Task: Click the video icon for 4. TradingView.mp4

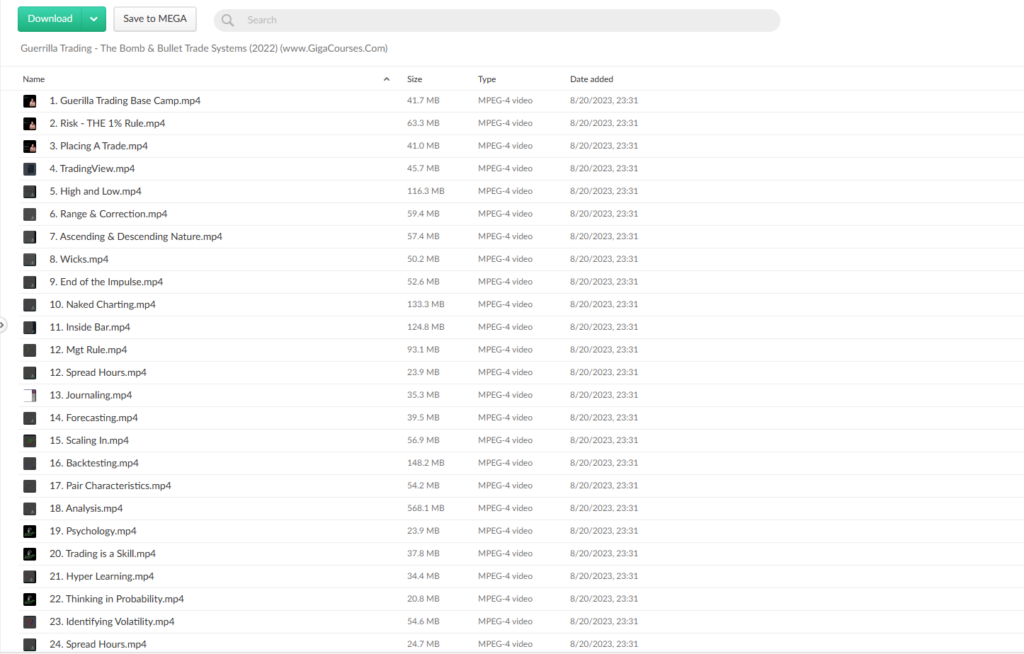Action: (x=30, y=169)
